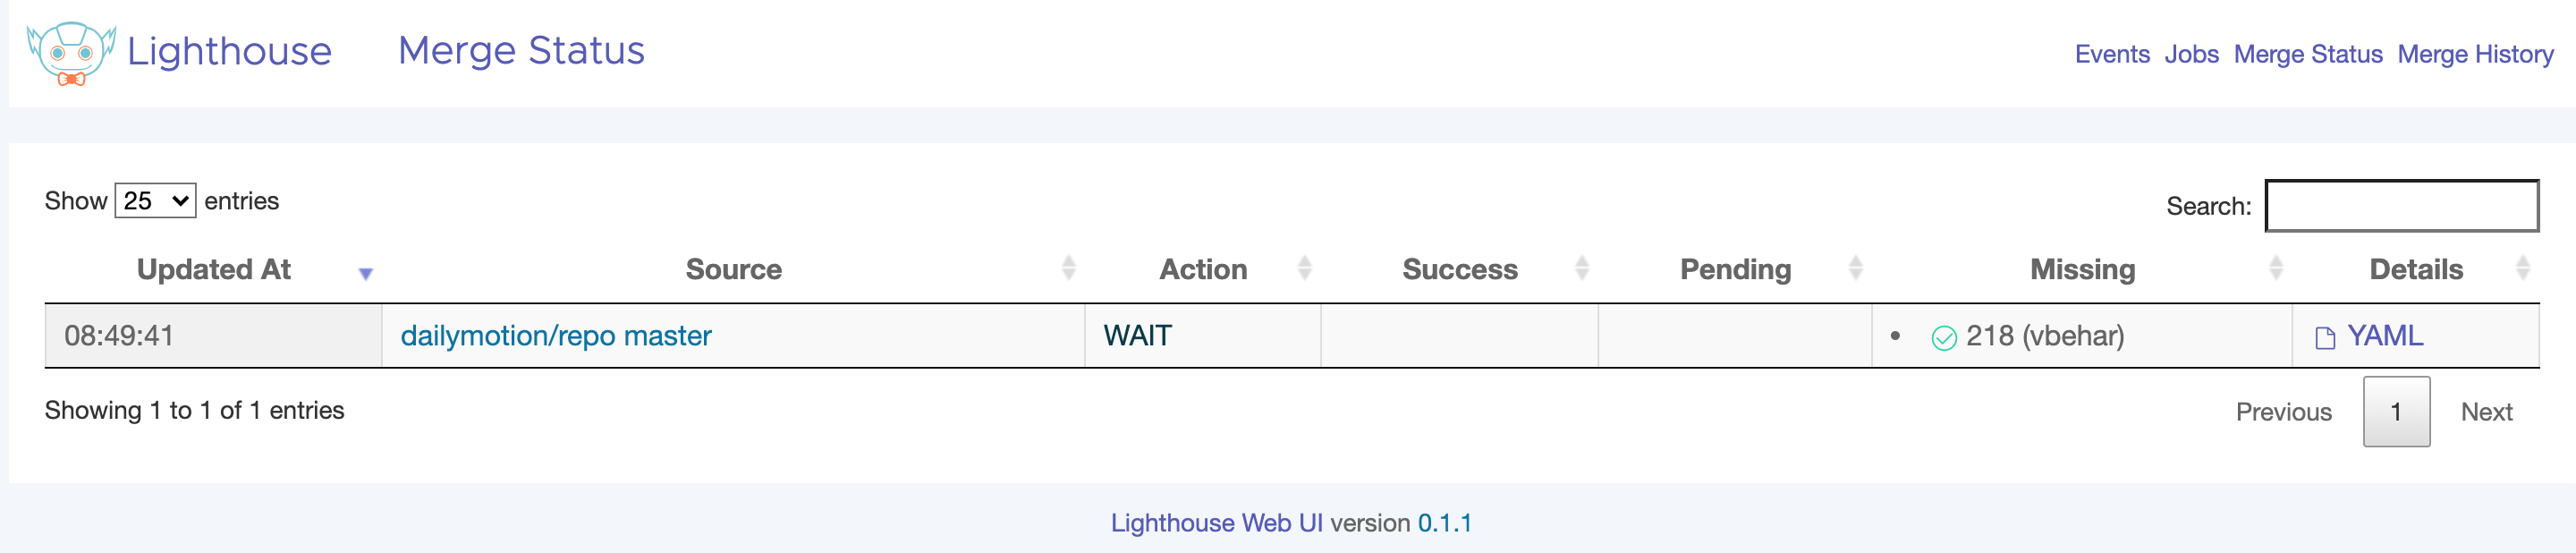Click the Source column sort arrows
The height and width of the screenshot is (553, 2576).
[x=1068, y=268]
